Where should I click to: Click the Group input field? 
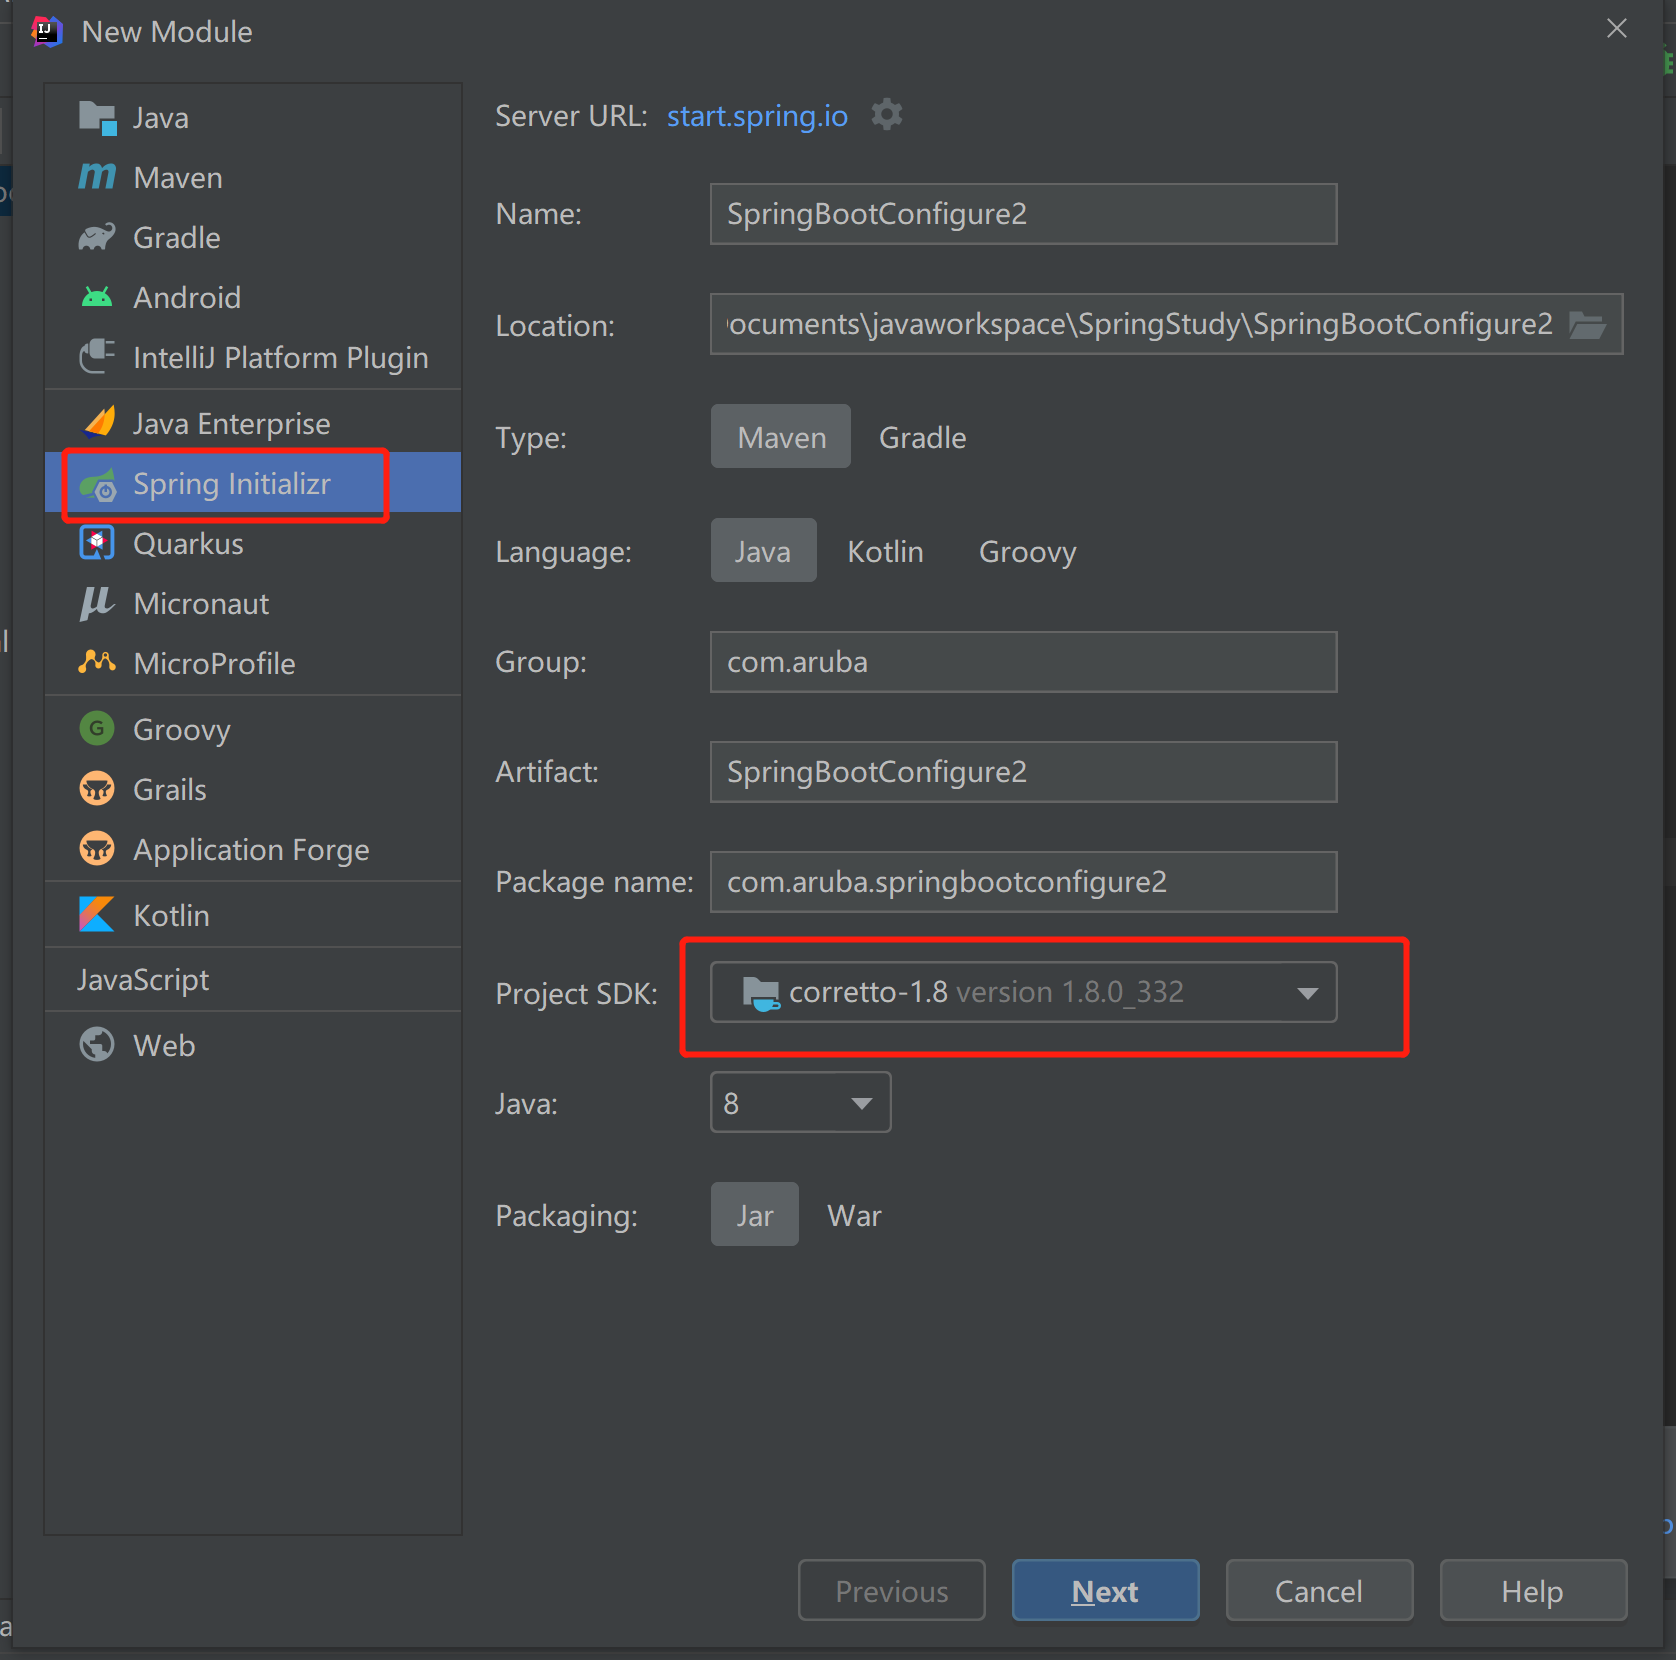[1023, 661]
